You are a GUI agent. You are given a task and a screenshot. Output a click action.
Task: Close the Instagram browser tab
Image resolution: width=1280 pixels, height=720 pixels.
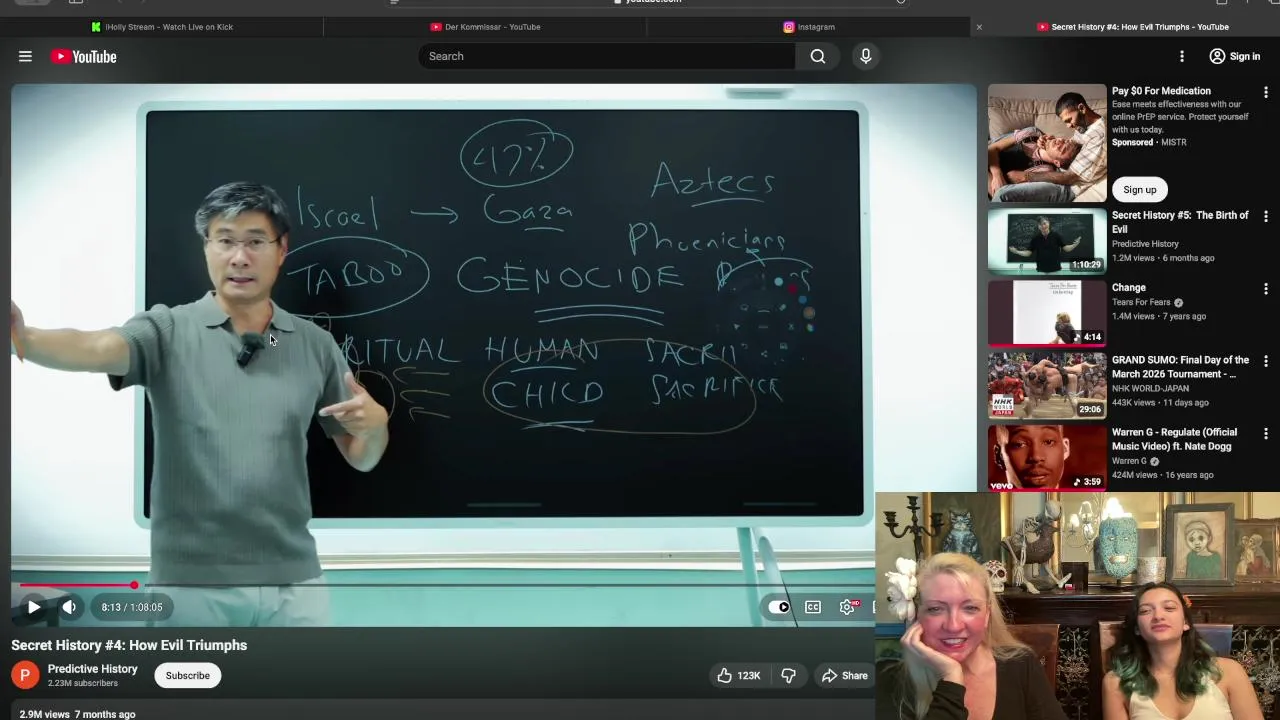point(979,27)
